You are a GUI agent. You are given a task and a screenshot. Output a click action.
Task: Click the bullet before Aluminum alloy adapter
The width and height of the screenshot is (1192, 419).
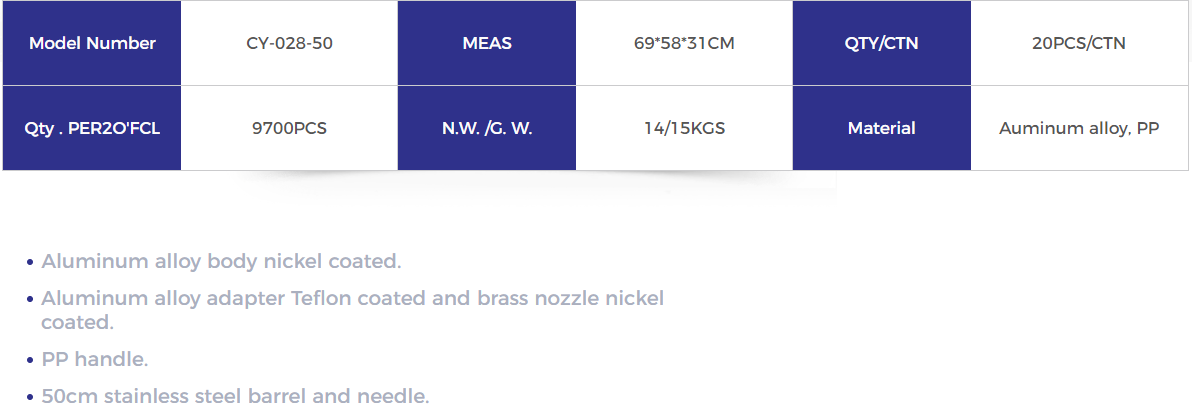click(x=30, y=299)
